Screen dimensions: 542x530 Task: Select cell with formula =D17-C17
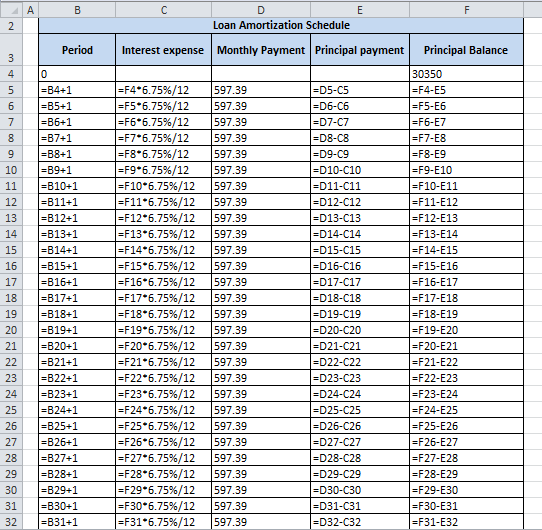pos(360,282)
